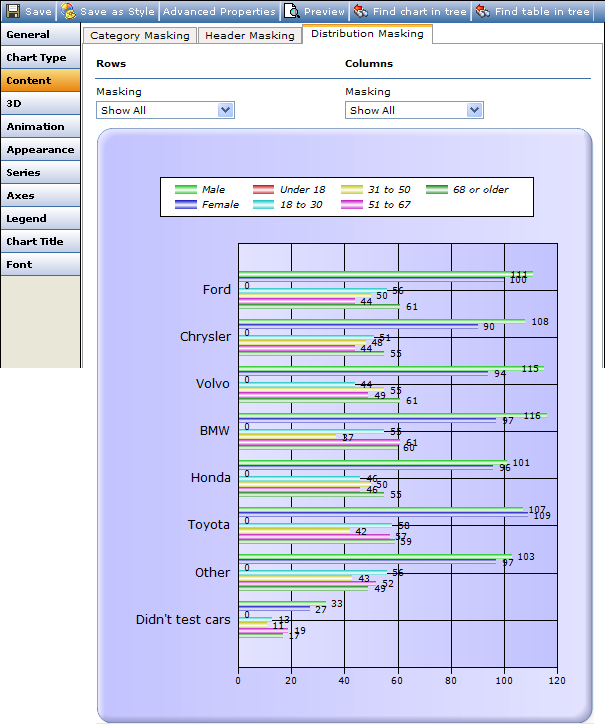605x725 pixels.
Task: Select the Distribution Masking tab
Action: coord(367,34)
